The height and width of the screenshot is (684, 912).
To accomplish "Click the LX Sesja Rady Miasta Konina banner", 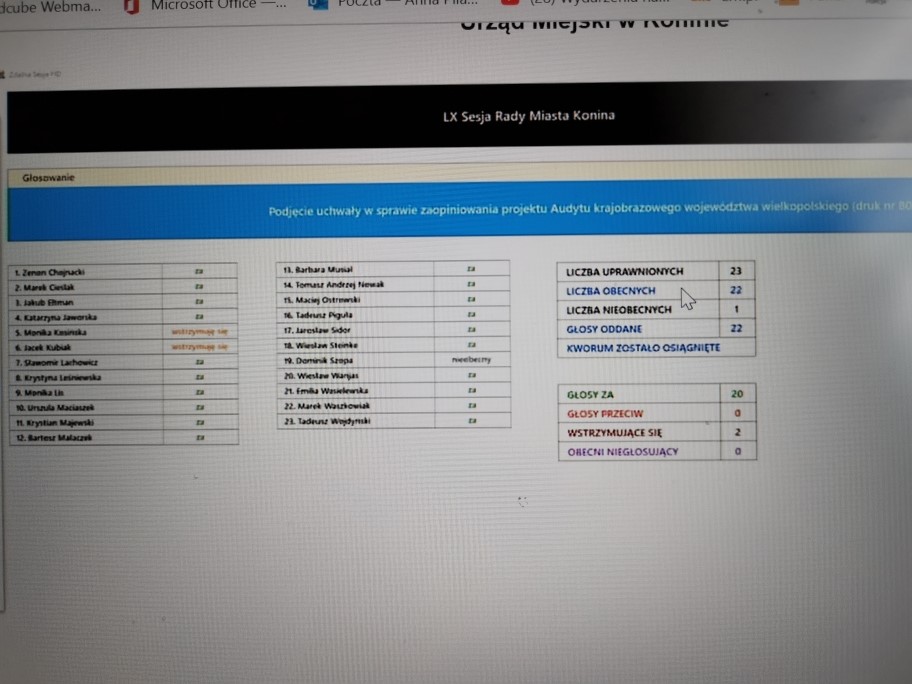I will [x=528, y=115].
